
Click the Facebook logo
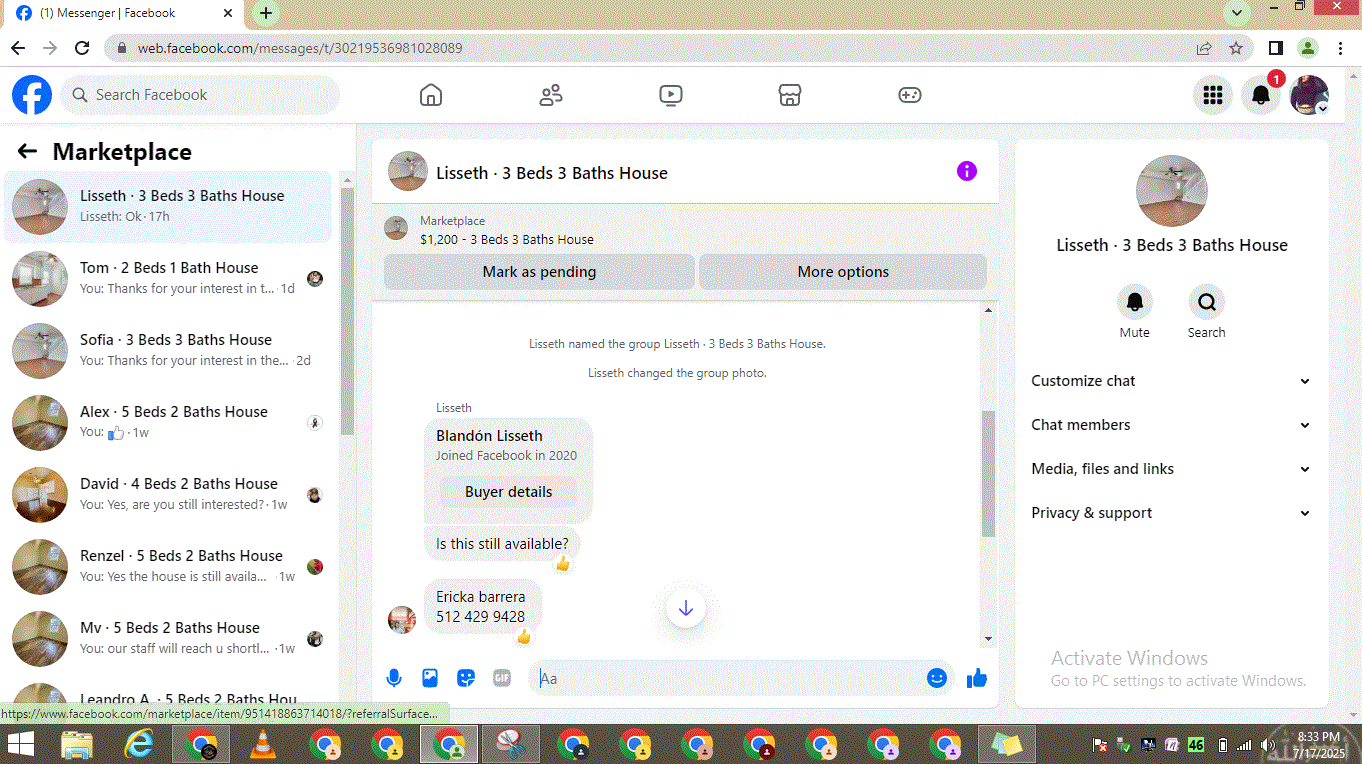[x=32, y=95]
